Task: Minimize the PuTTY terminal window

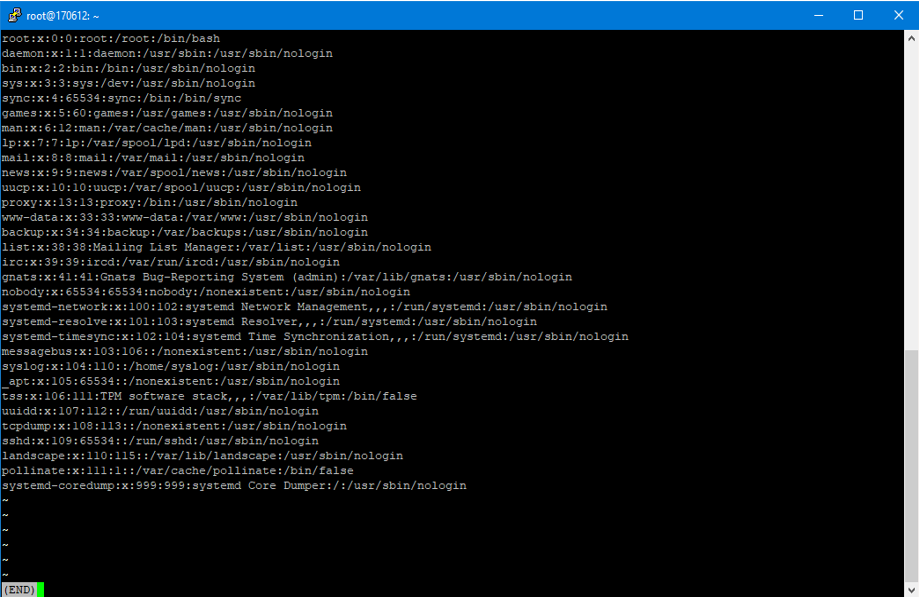Action: (x=812, y=15)
